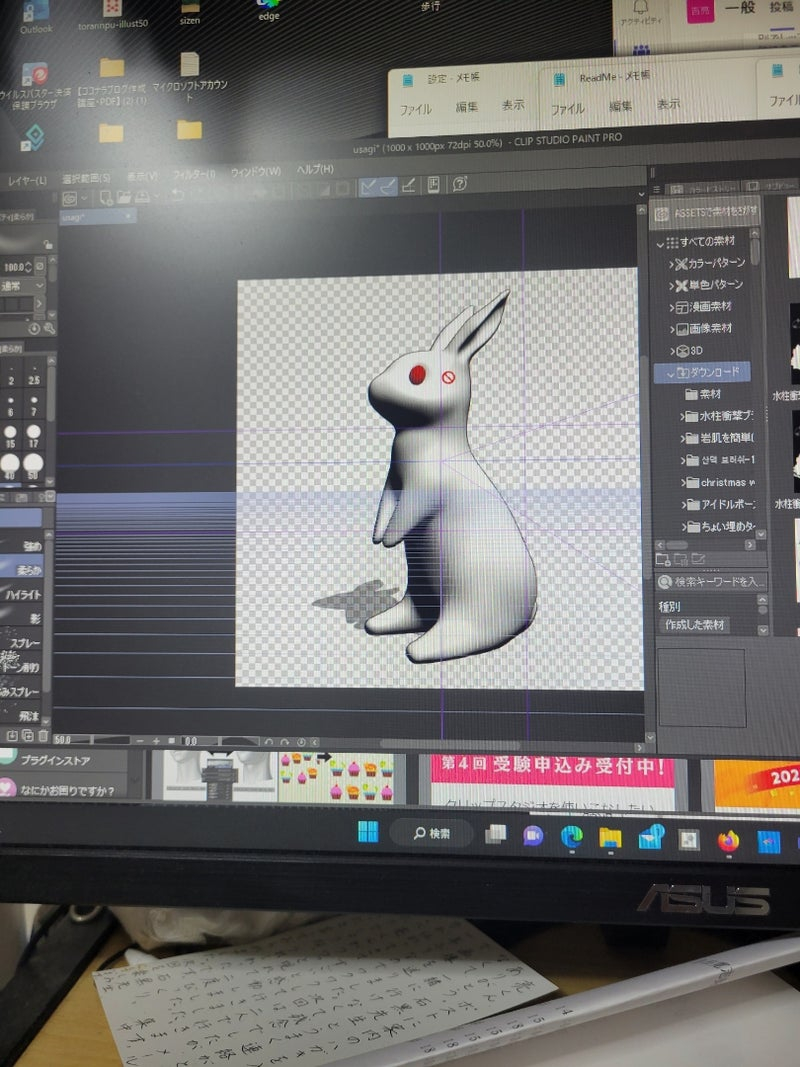Screen dimensions: 800x1067
Task: Open Firefox from the taskbar
Action: (x=729, y=841)
